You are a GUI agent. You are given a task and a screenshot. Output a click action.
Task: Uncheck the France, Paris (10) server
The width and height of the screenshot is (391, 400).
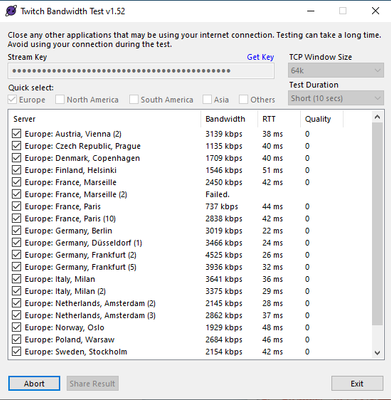pyautogui.click(x=16, y=218)
